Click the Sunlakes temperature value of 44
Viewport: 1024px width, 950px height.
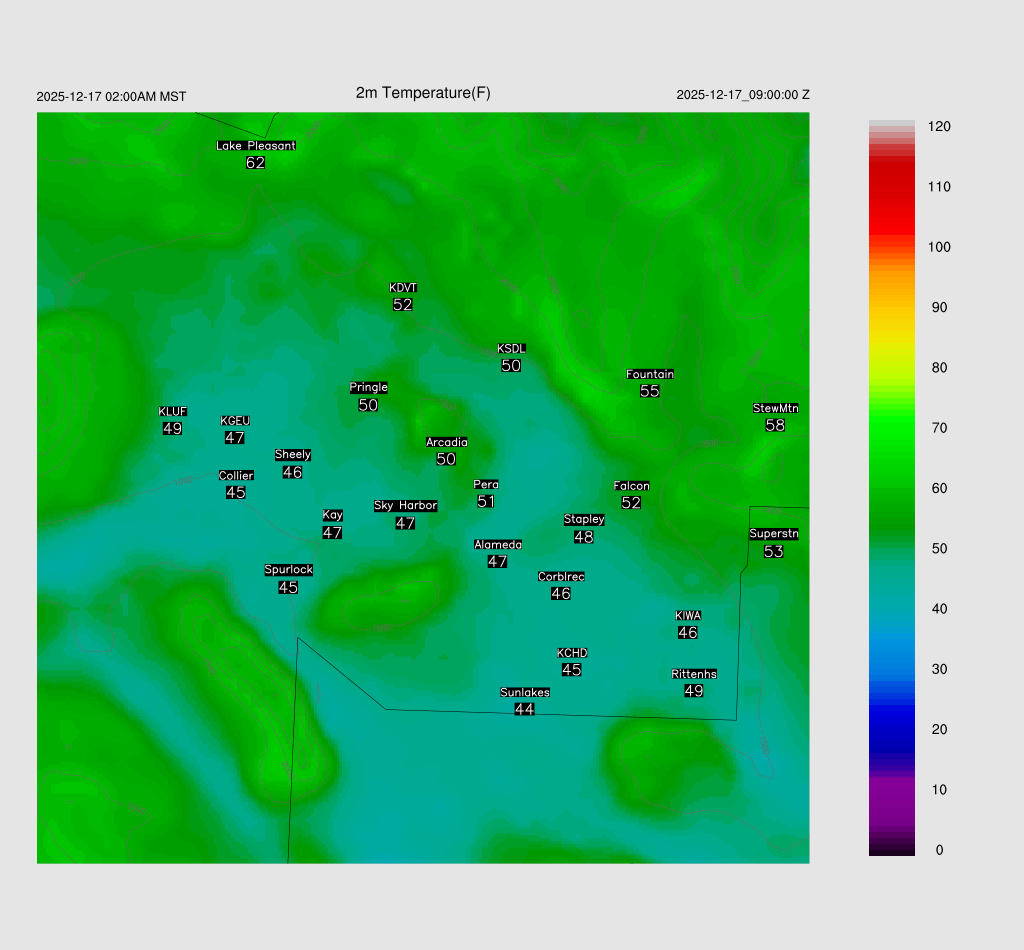(524, 709)
